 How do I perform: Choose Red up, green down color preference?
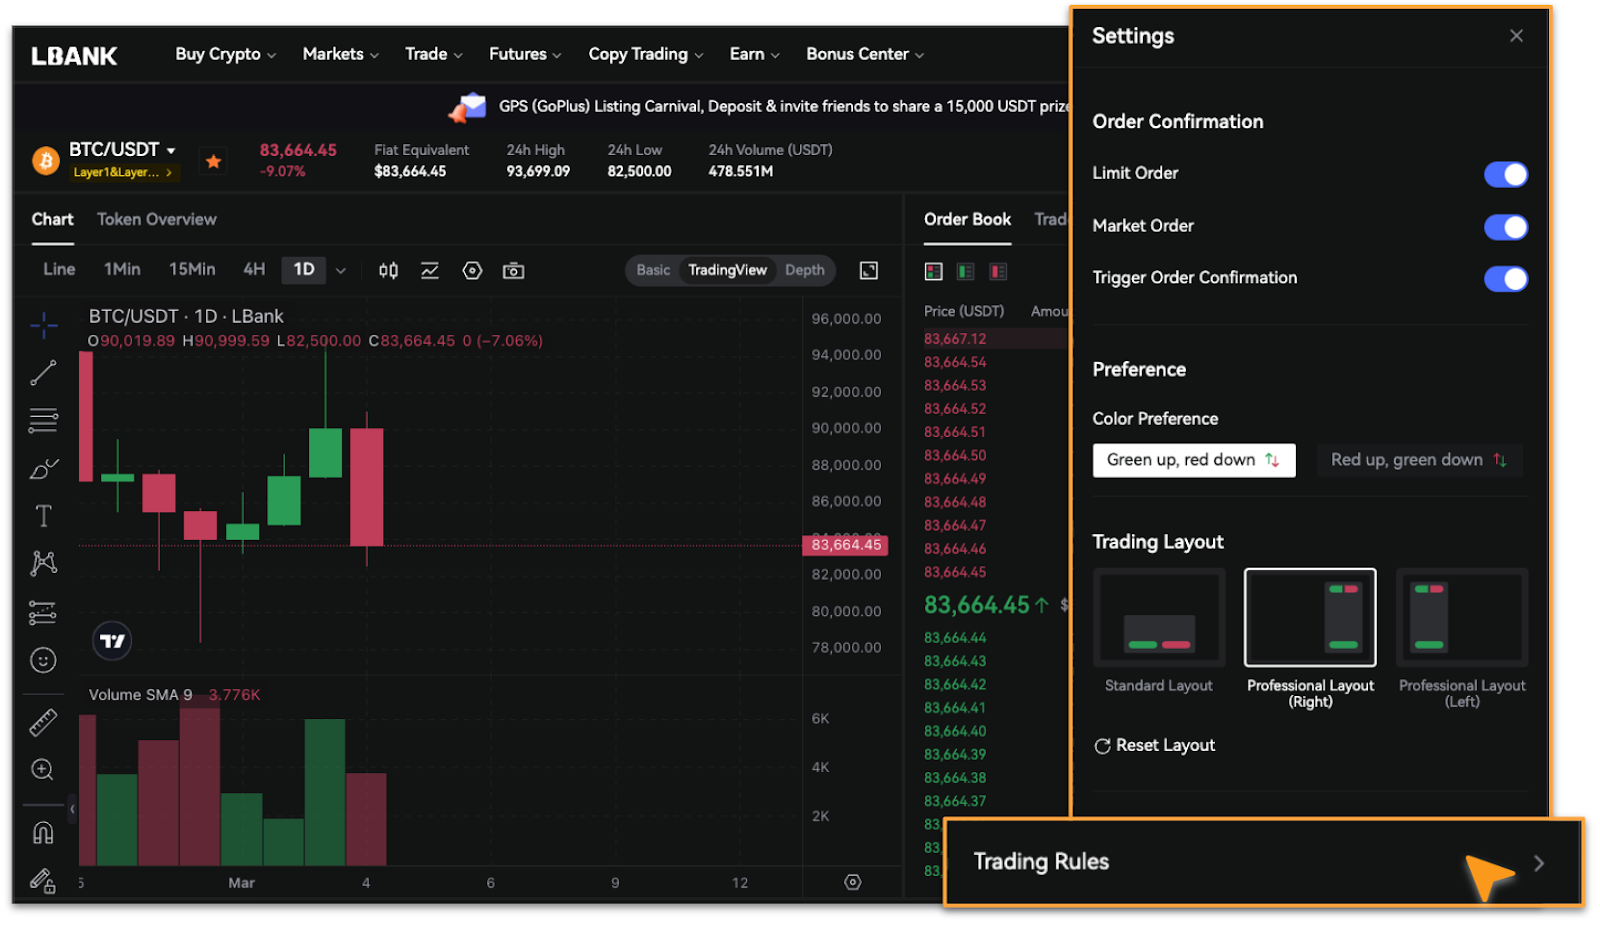click(x=1418, y=460)
